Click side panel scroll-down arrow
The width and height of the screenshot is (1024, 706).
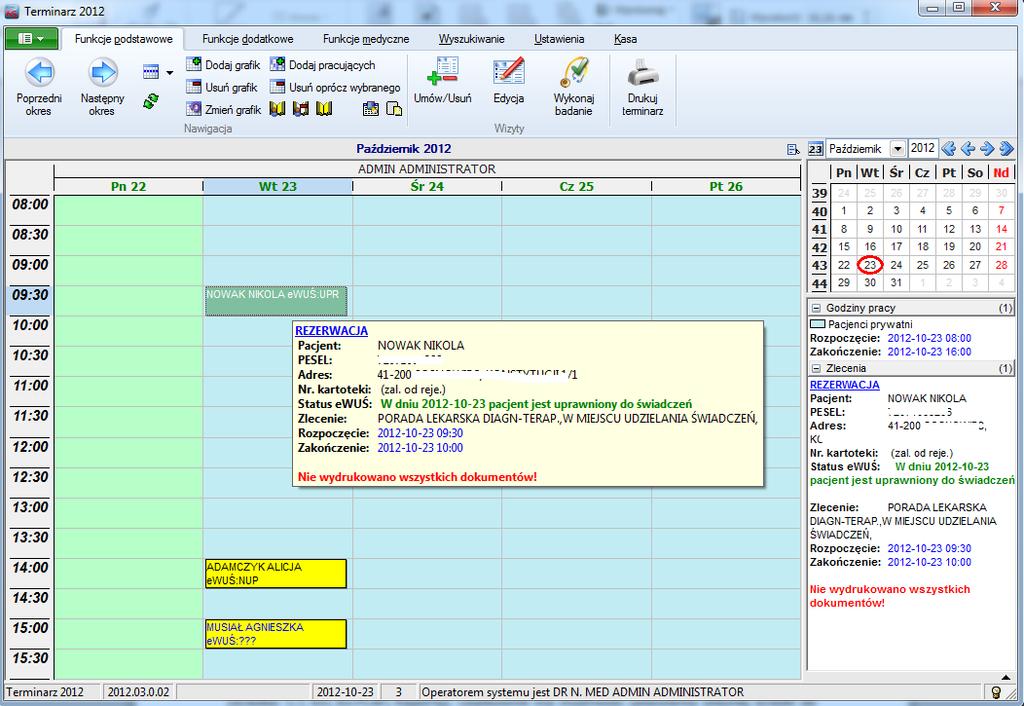[x=1007, y=677]
